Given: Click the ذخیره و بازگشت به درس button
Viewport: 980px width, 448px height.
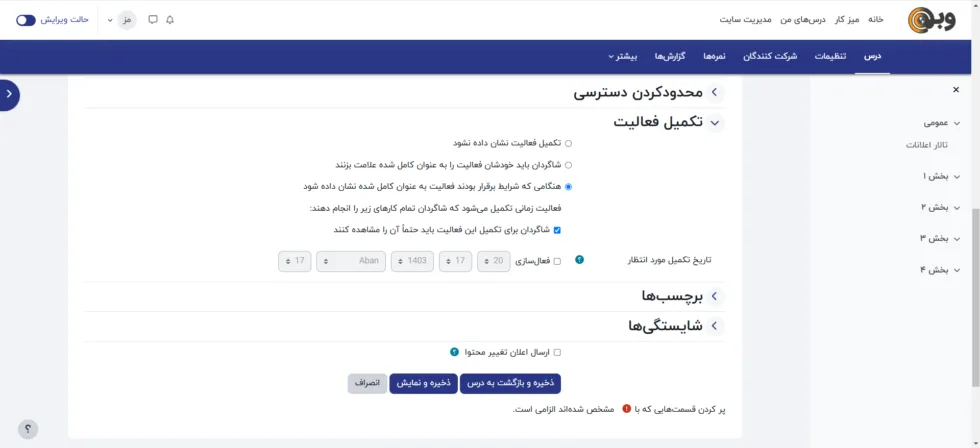Looking at the screenshot, I should 511,383.
